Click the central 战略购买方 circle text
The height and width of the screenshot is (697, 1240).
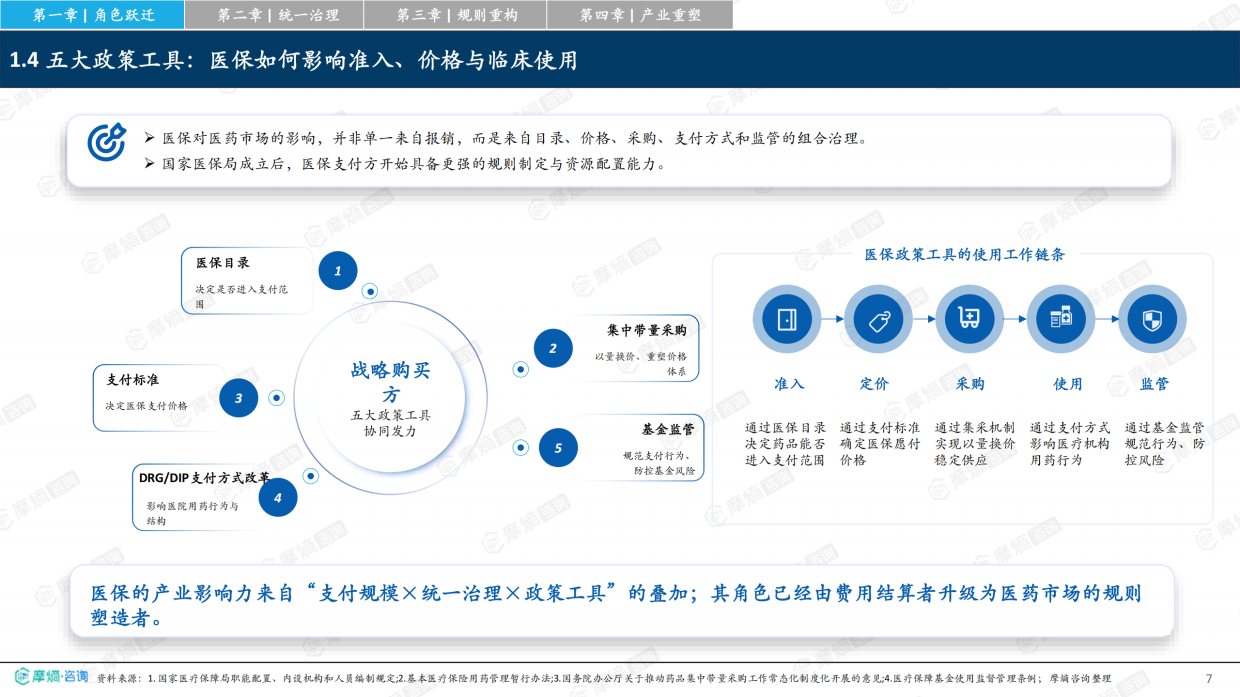[x=391, y=382]
